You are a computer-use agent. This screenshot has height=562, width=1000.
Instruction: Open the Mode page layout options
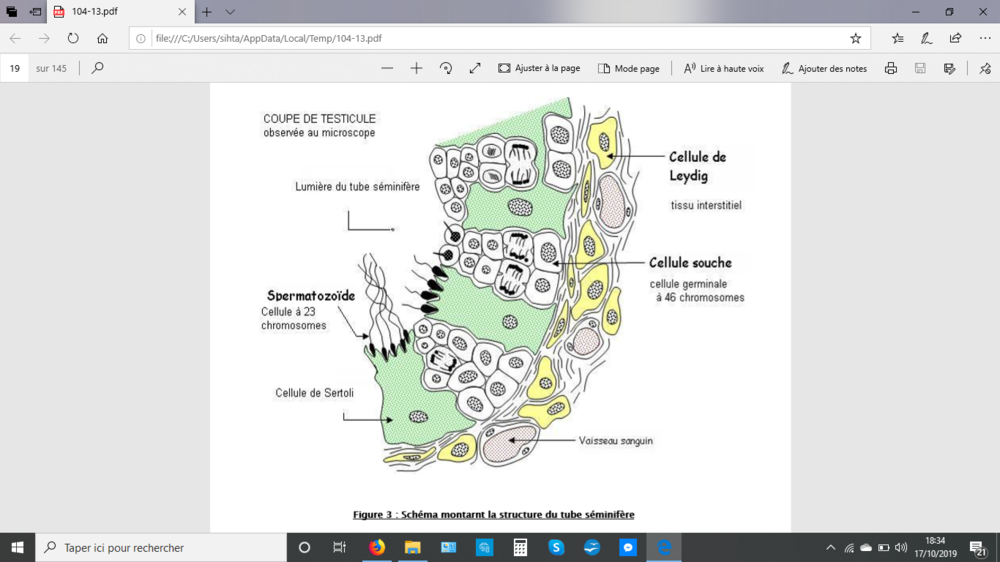[629, 68]
